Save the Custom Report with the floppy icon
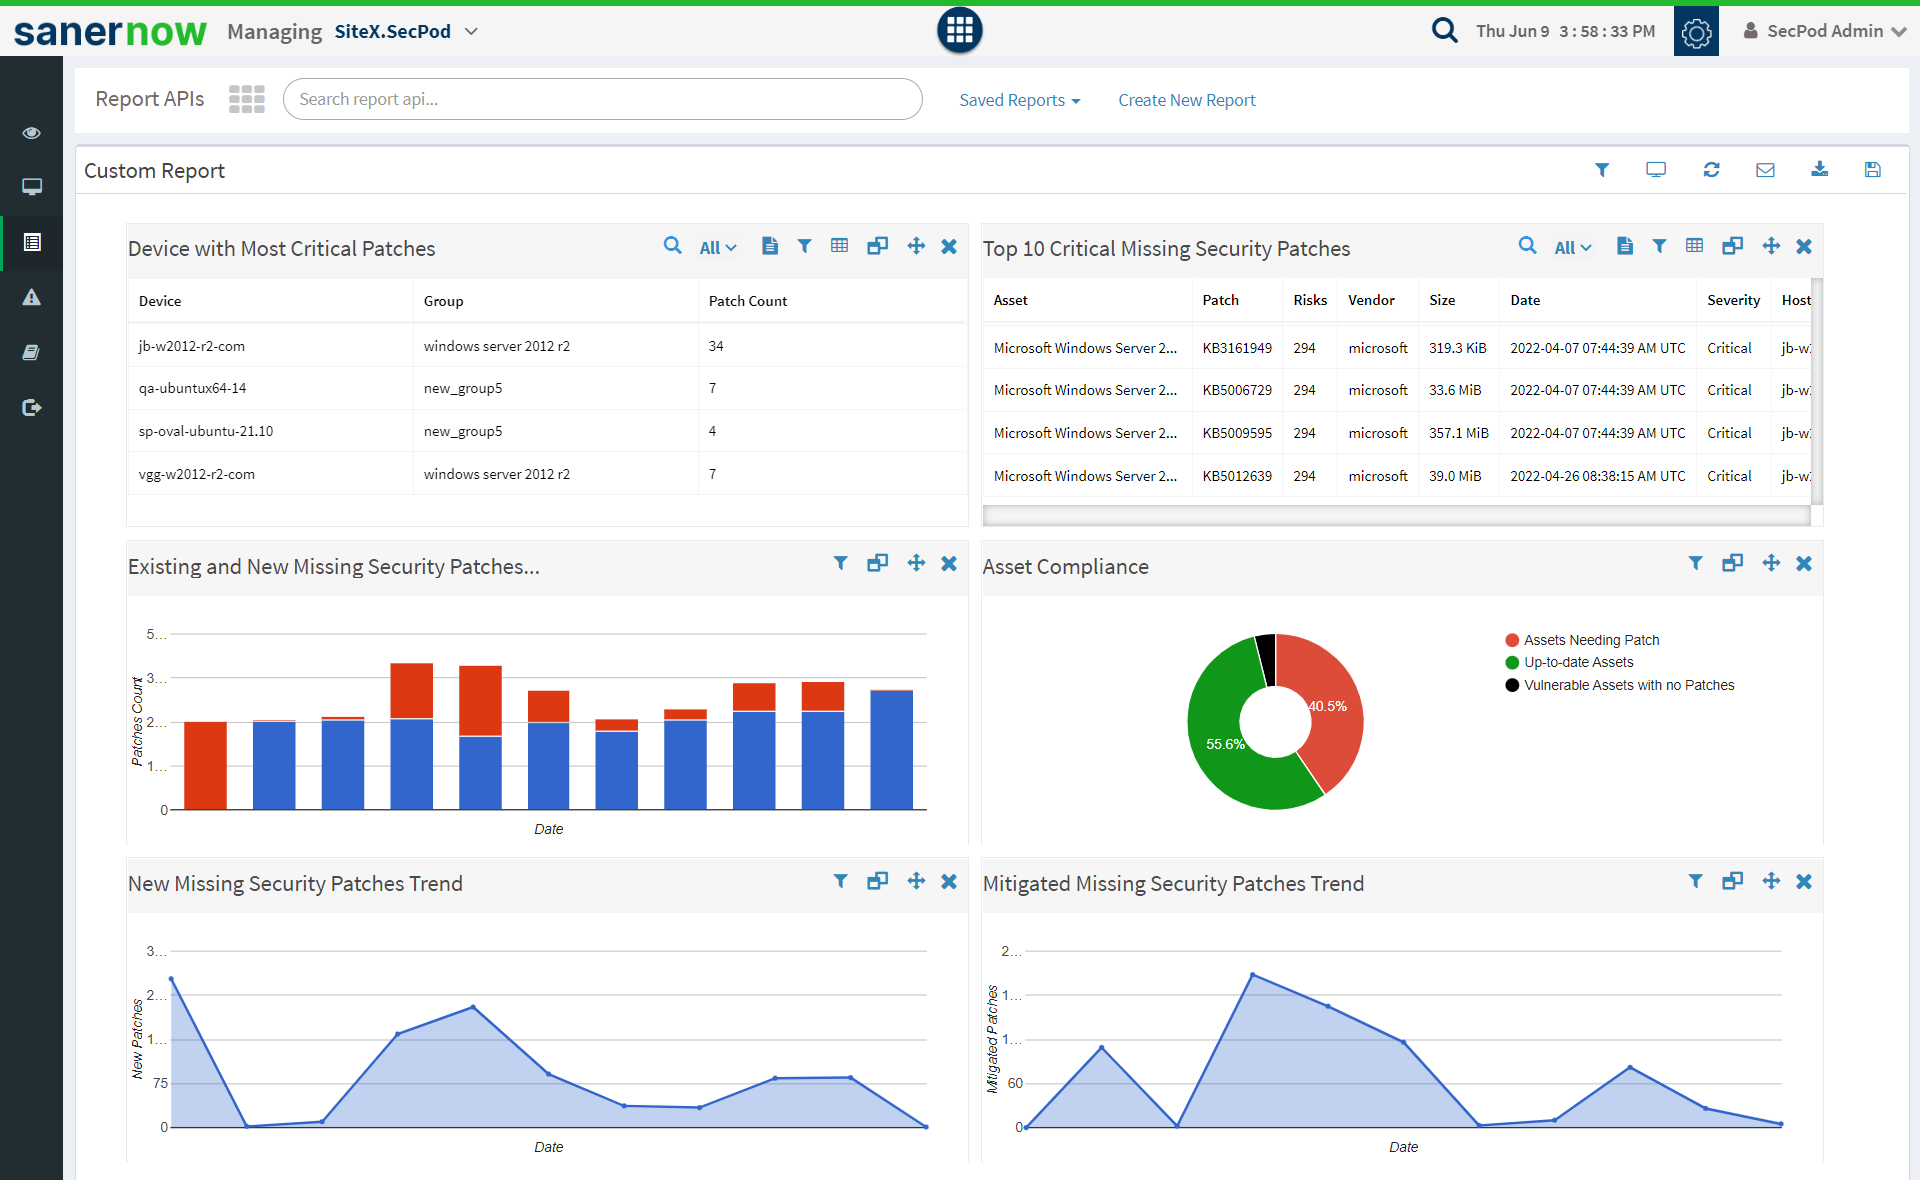Image resolution: width=1920 pixels, height=1180 pixels. click(x=1872, y=170)
